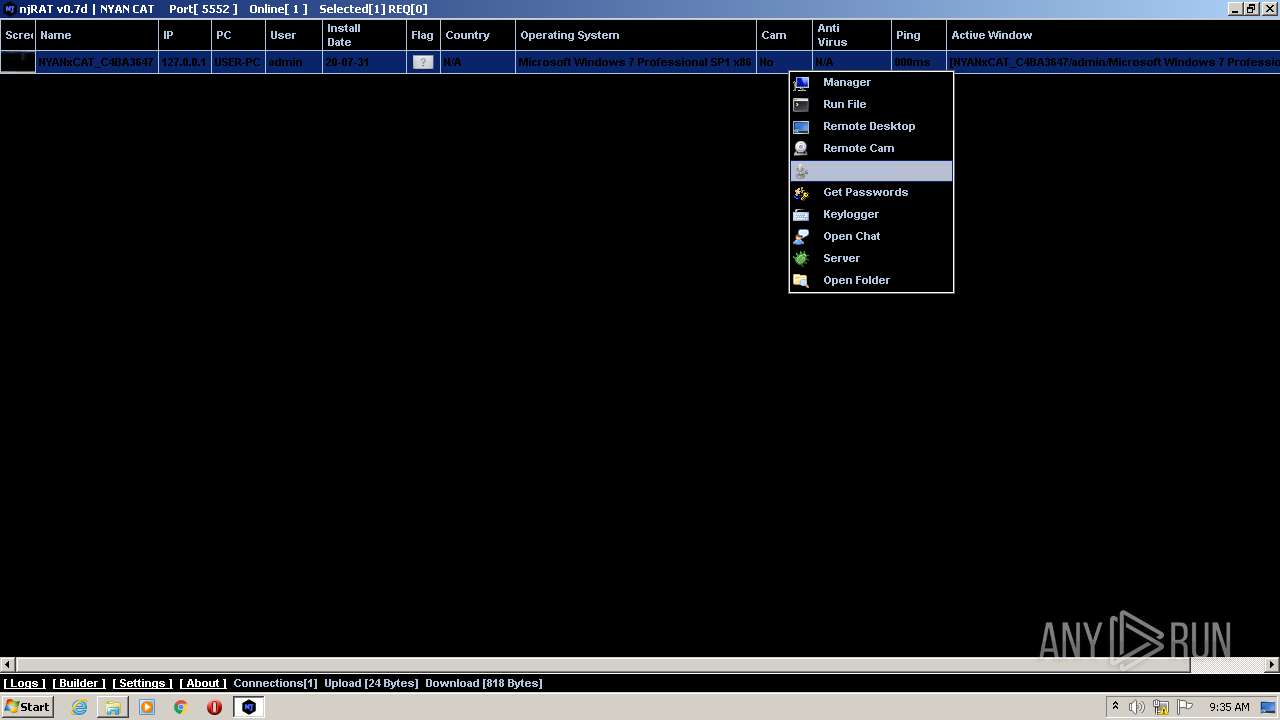Select the highlighted microphone menu entry

(x=871, y=171)
